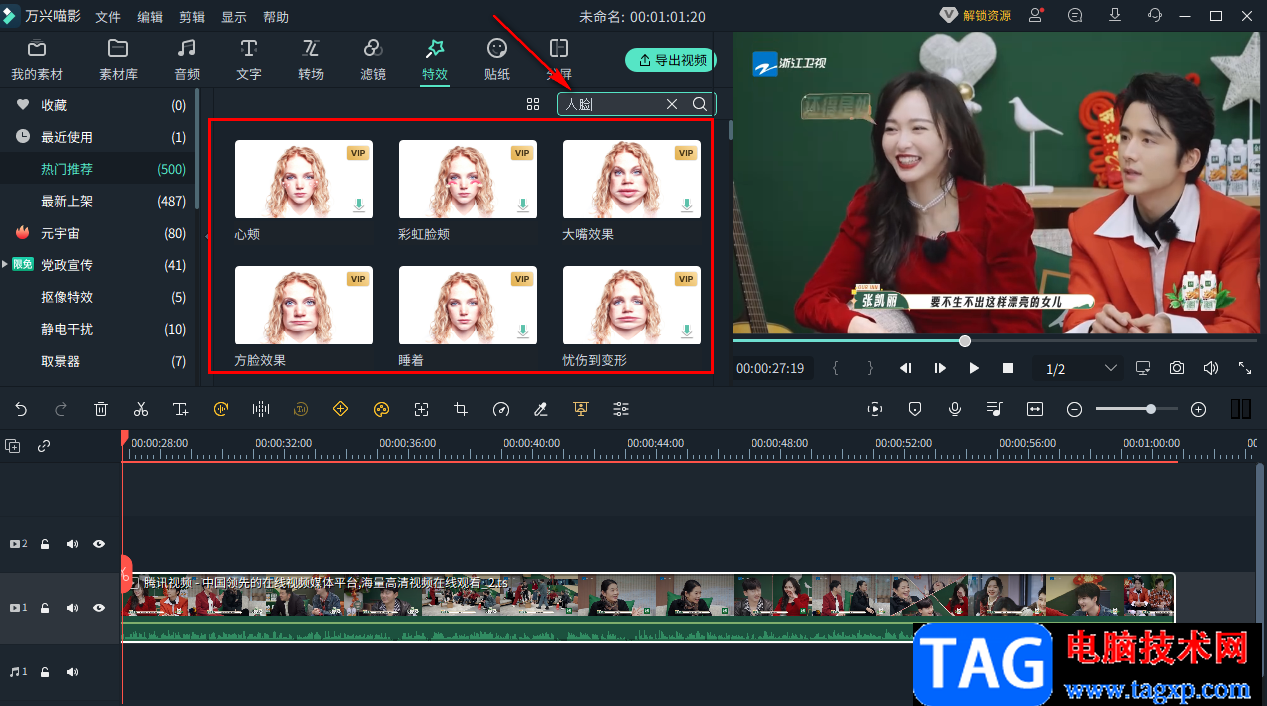The width and height of the screenshot is (1267, 706).
Task: Click the preview progress slider handle
Action: click(x=965, y=341)
